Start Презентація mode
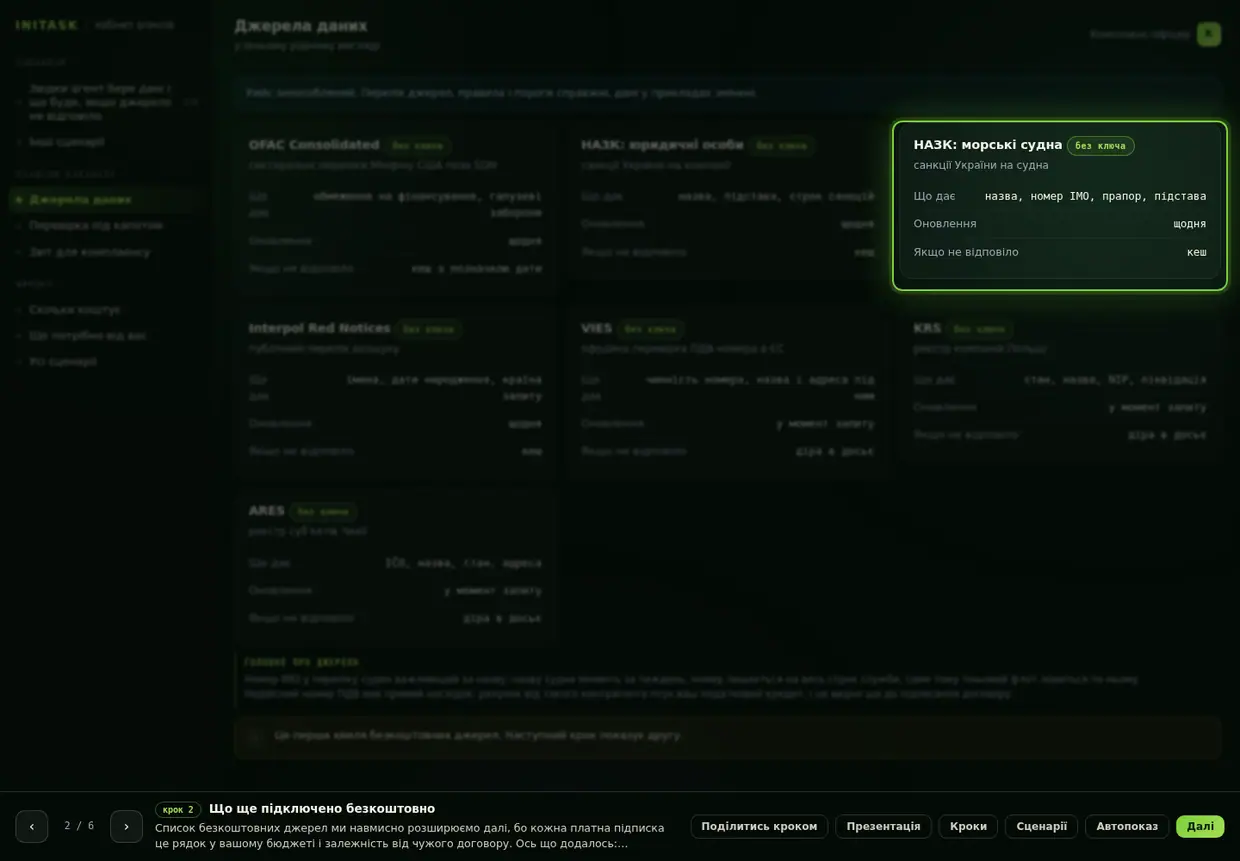Viewport: 1240px width, 861px height. (883, 826)
